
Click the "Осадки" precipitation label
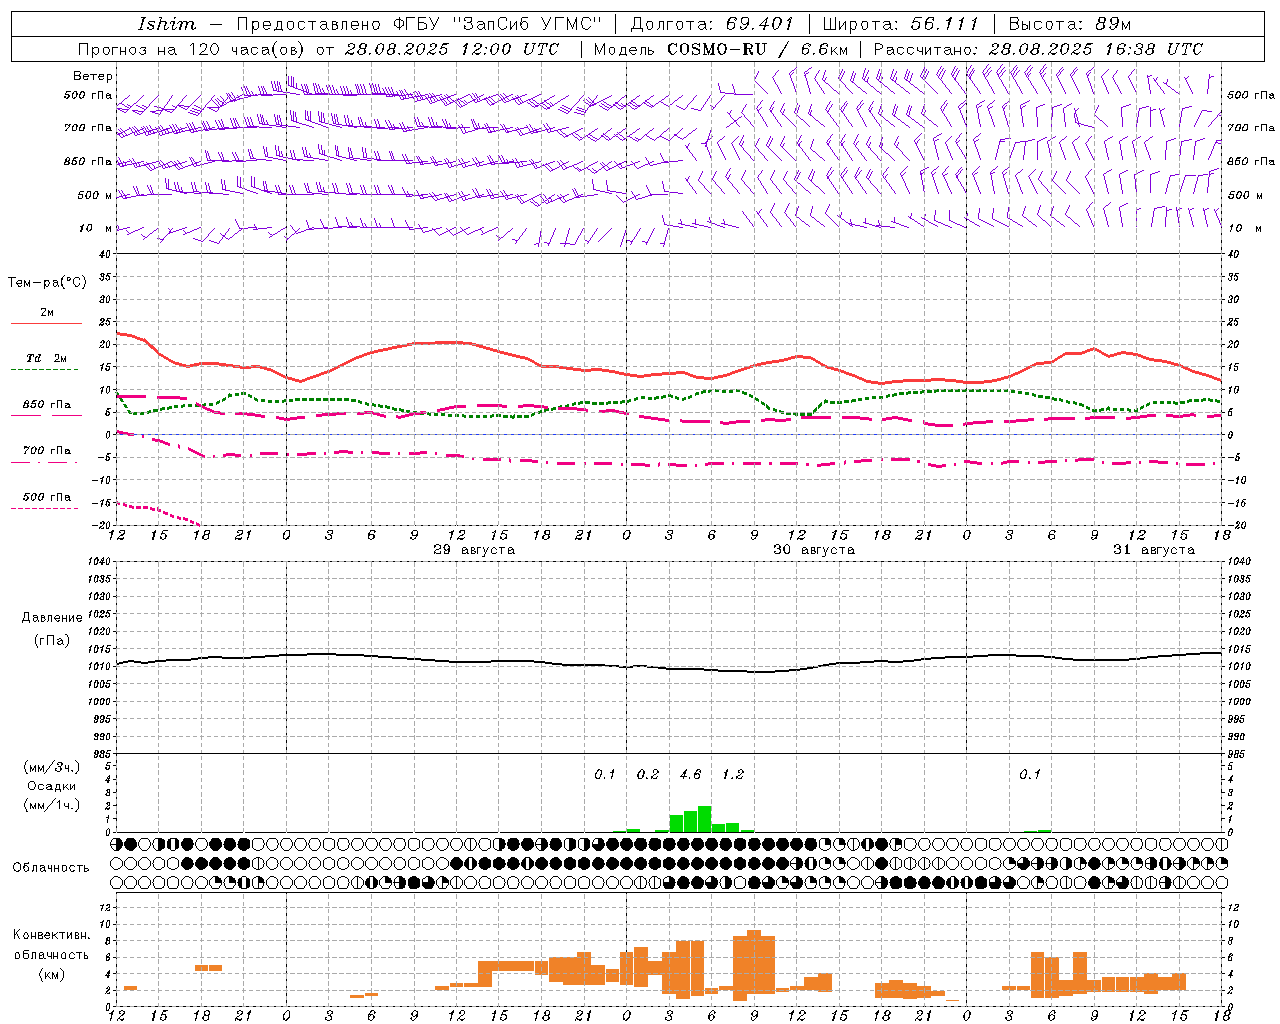pos(52,786)
